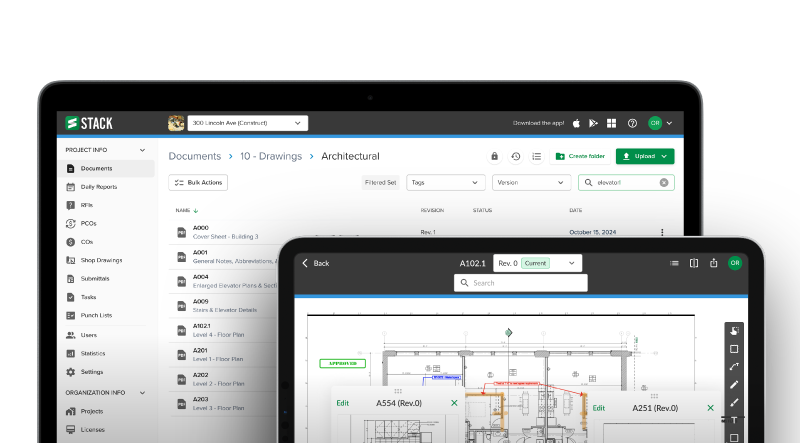Open the version history clock icon

(516, 156)
